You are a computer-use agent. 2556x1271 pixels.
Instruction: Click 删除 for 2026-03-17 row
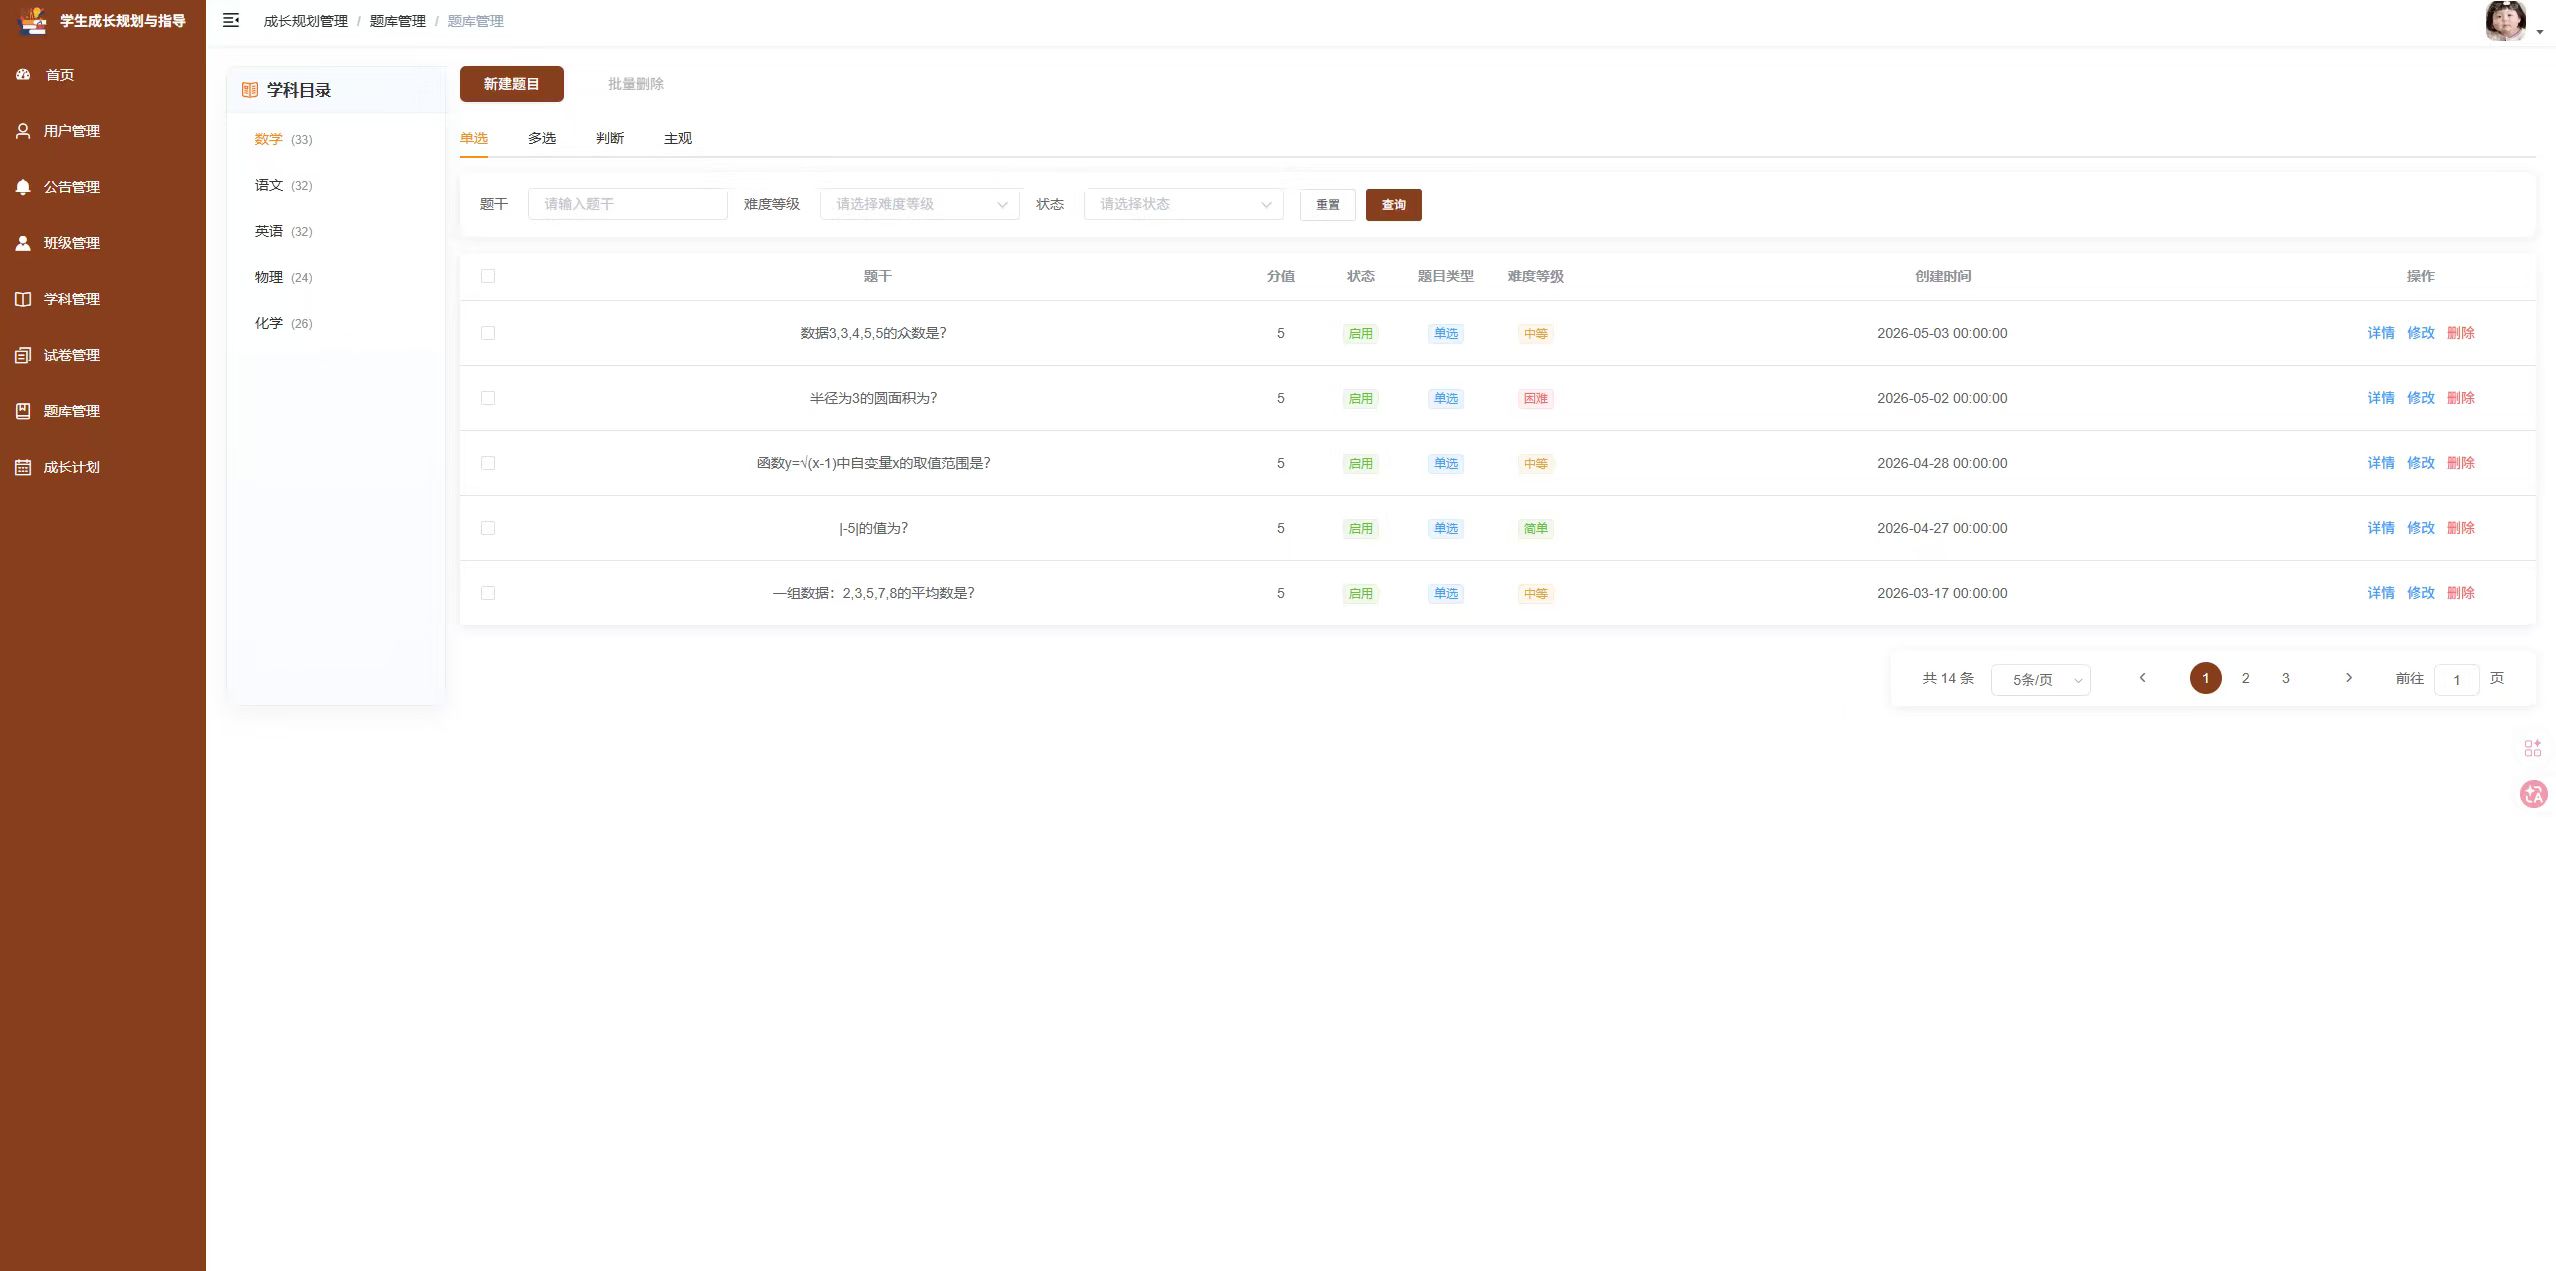[x=2461, y=593]
